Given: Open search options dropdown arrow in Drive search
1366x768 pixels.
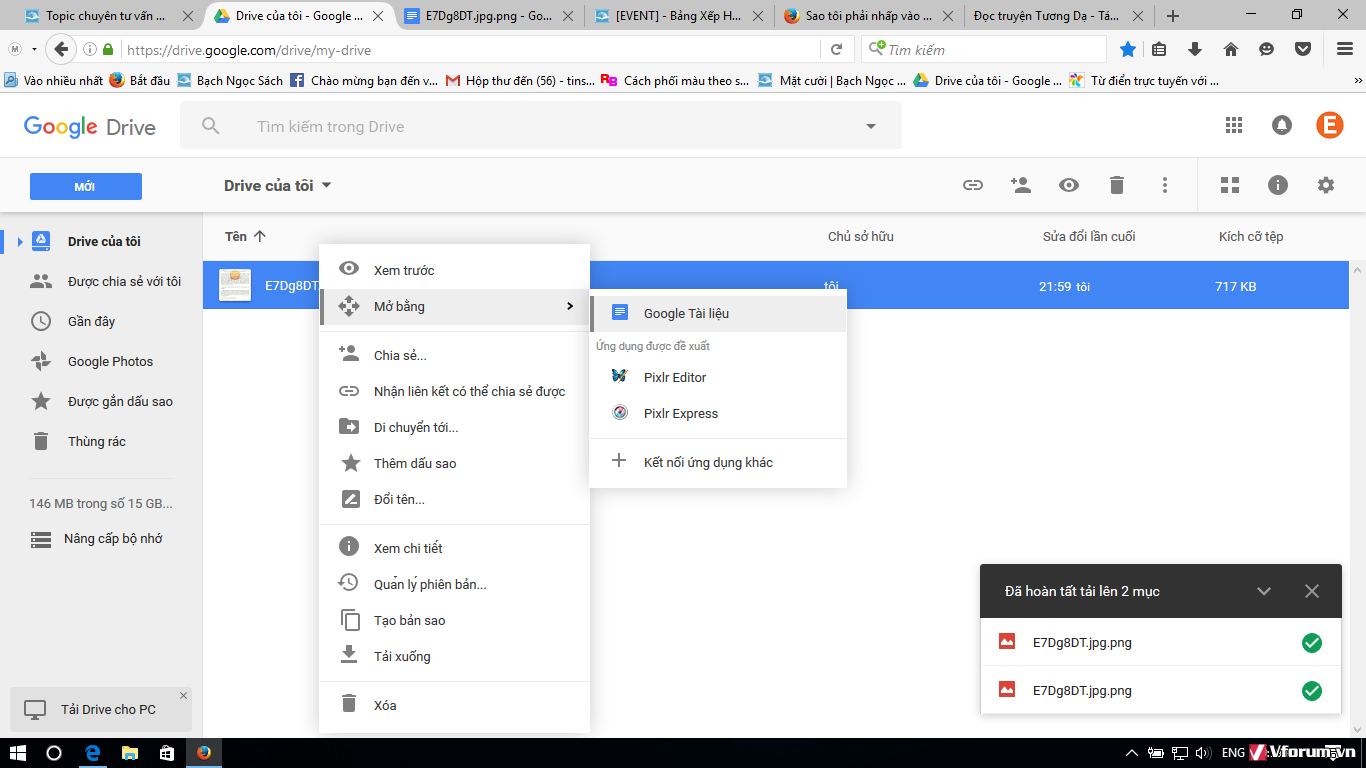Looking at the screenshot, I should (871, 126).
